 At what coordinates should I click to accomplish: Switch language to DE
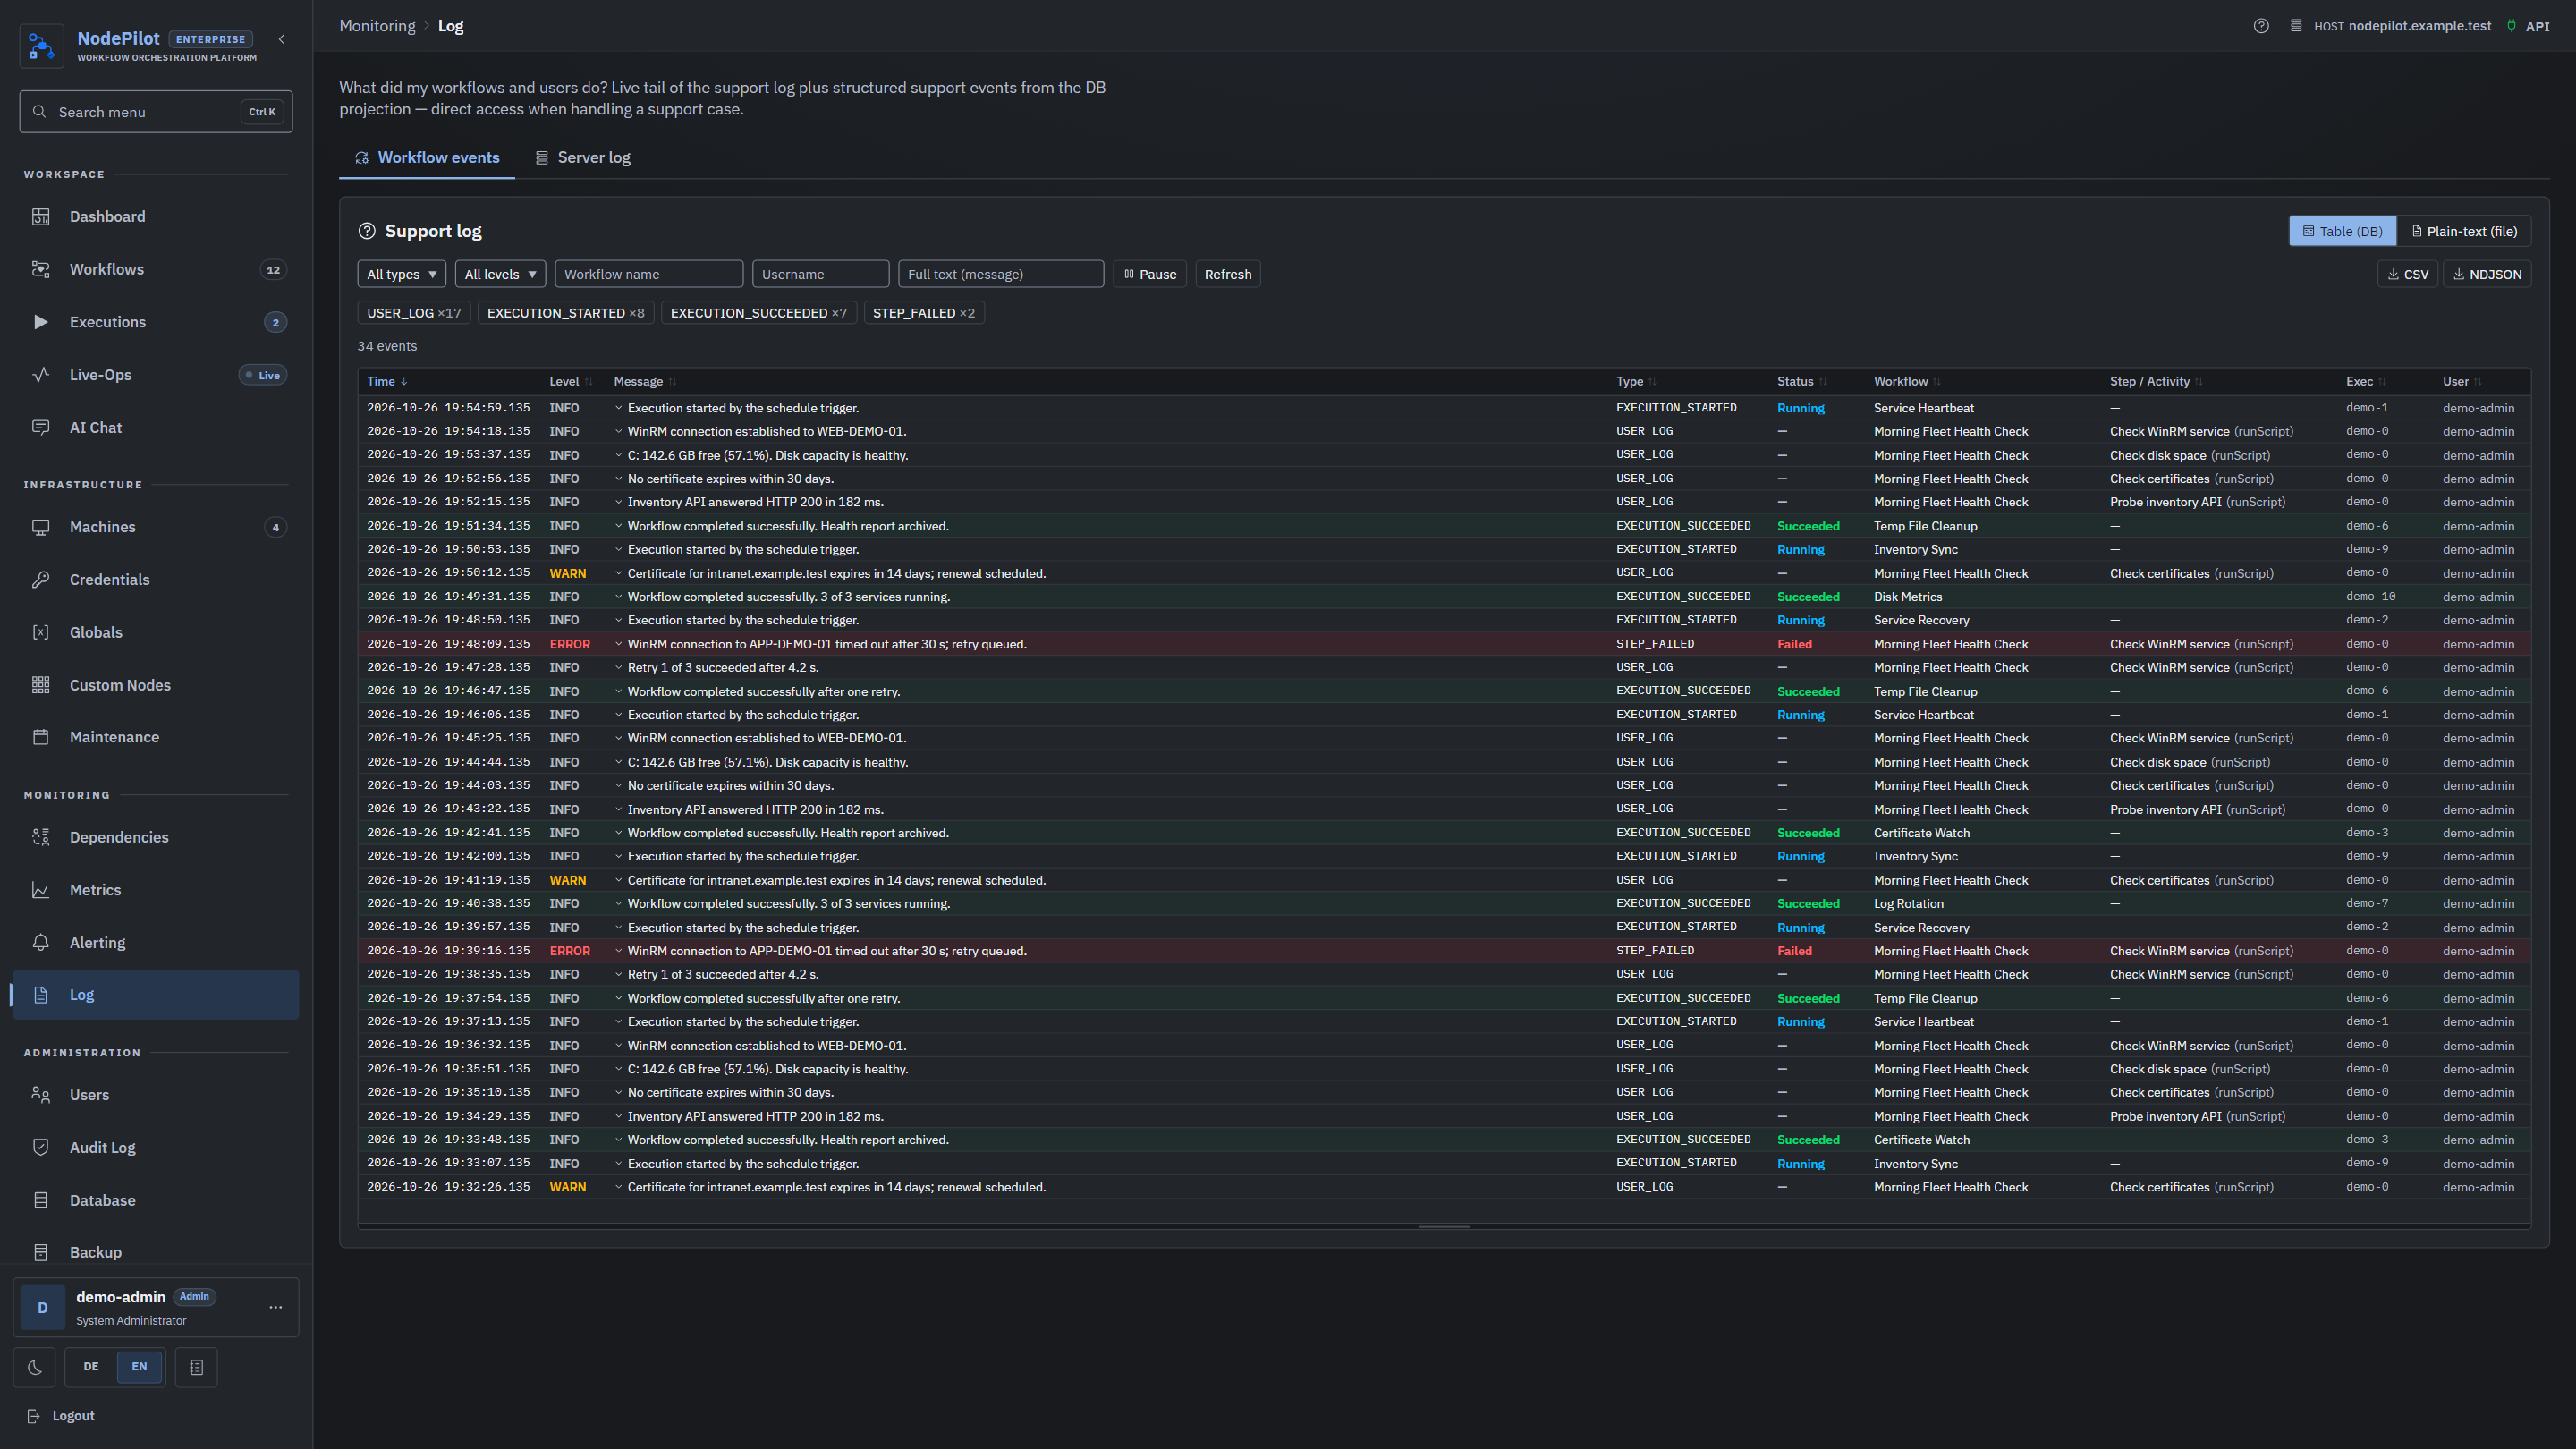coord(91,1367)
